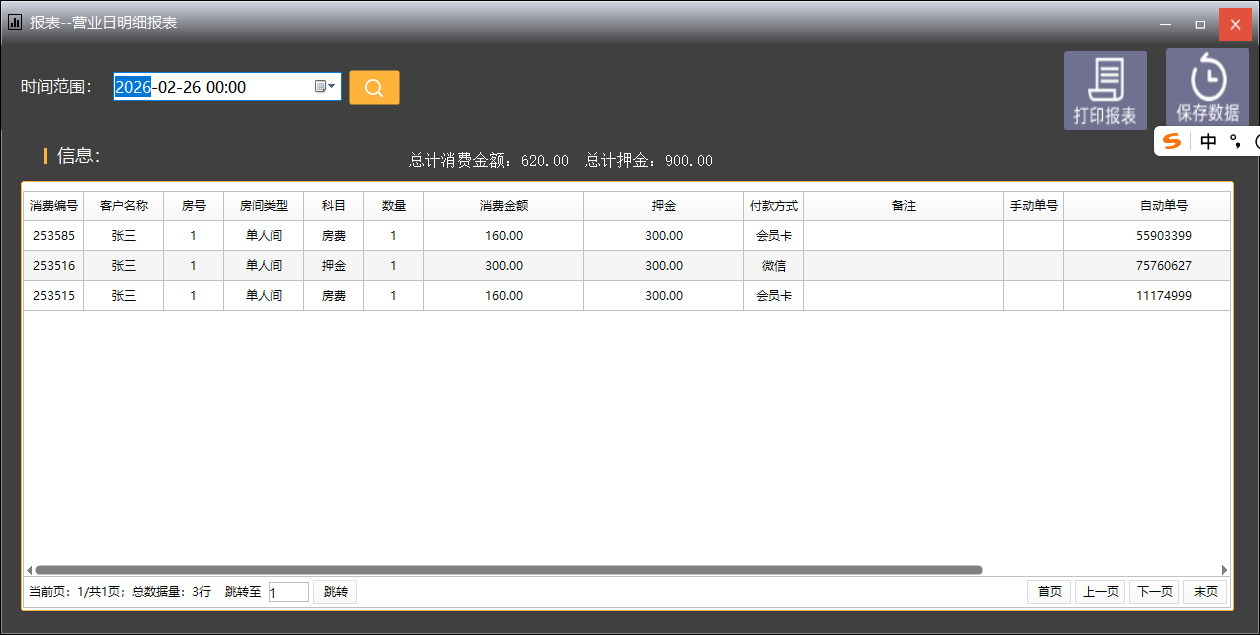The width and height of the screenshot is (1260, 635).
Task: Open the date picker calendar dropdown
Action: click(325, 87)
